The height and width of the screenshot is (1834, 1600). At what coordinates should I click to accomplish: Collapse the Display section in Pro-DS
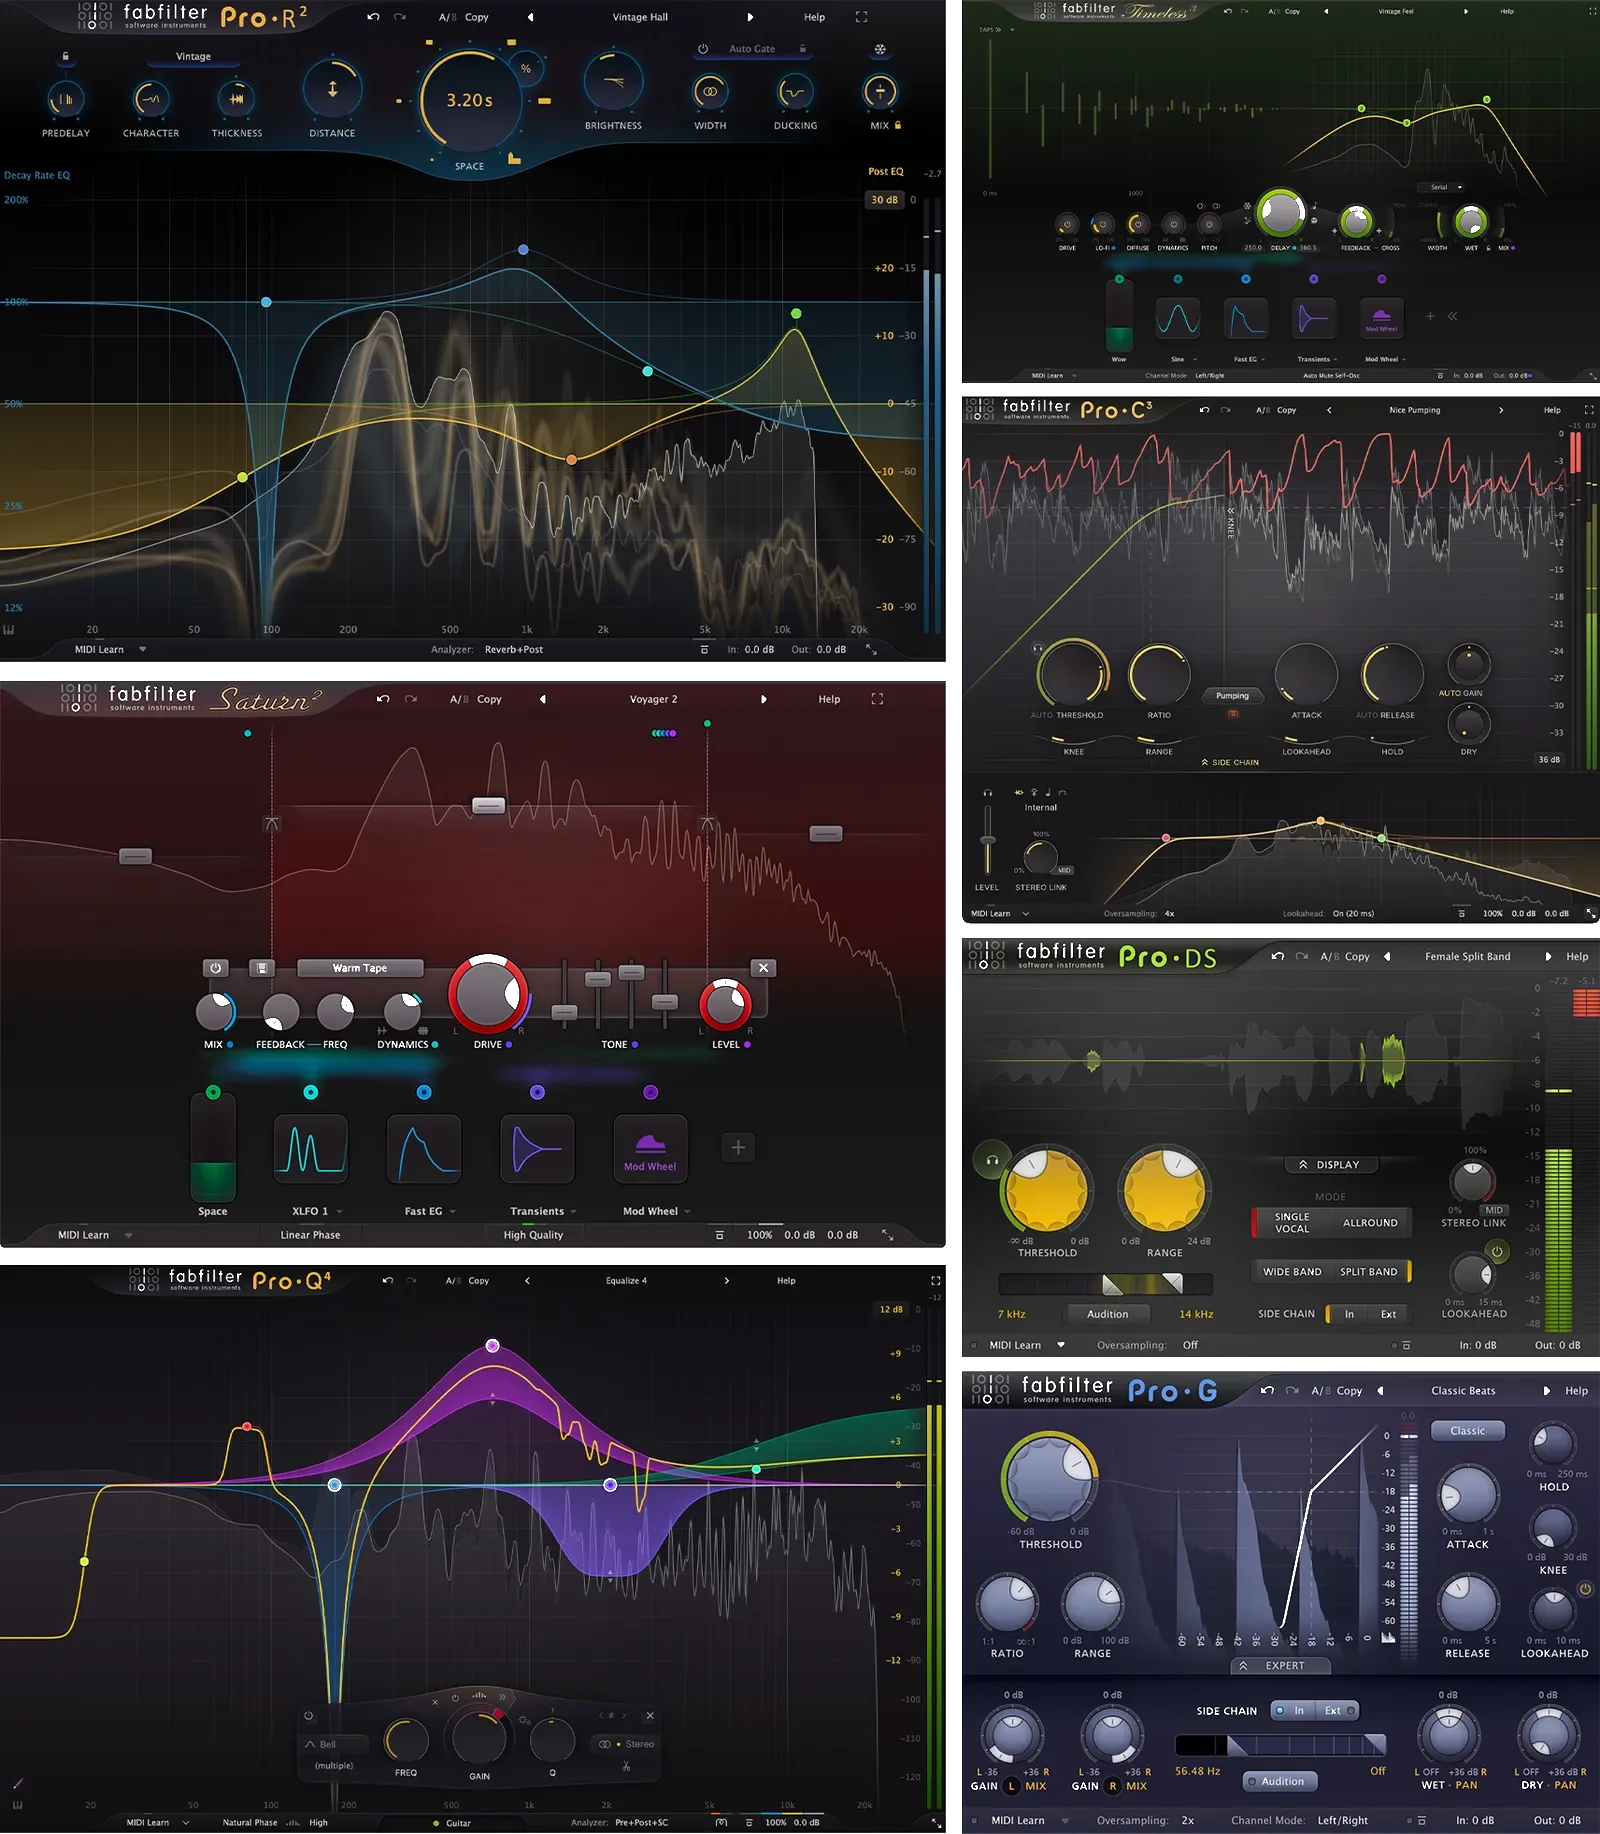pyautogui.click(x=1329, y=1165)
